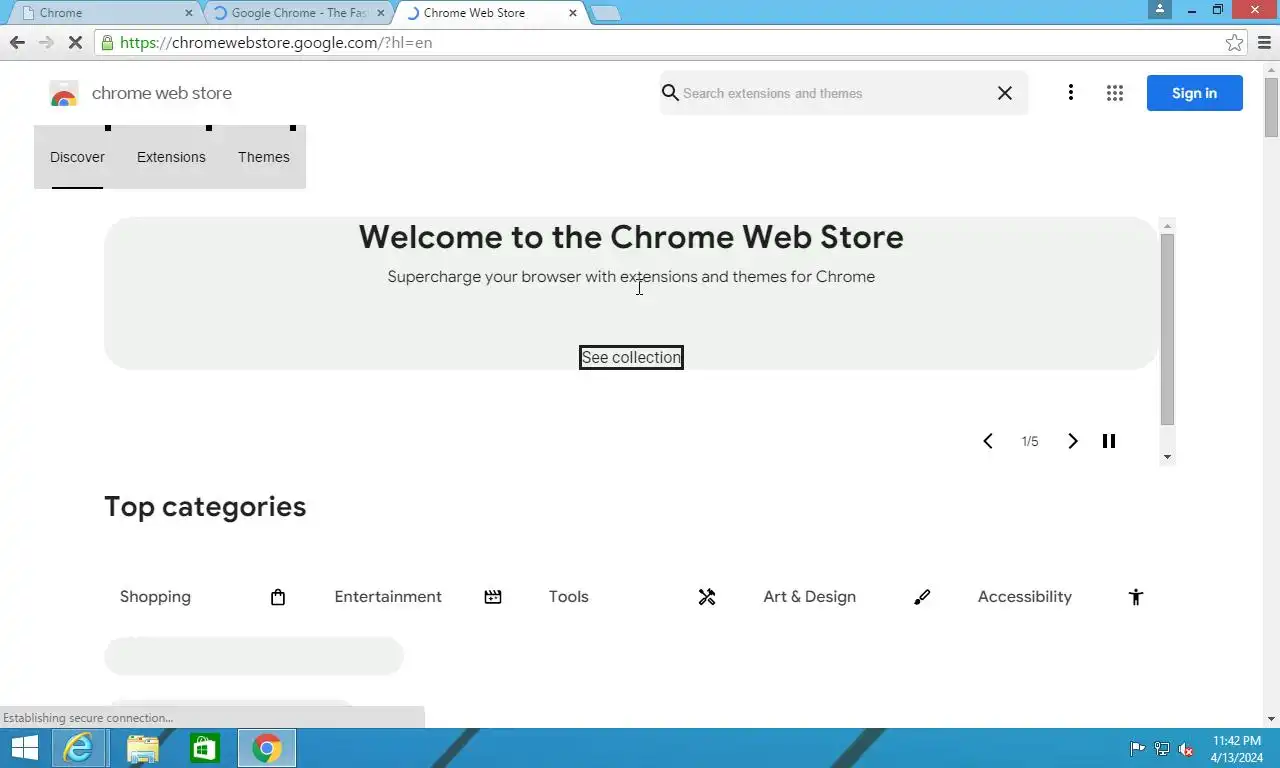Close the Google Chrome - The Fast tab
This screenshot has width=1280, height=768.
pyautogui.click(x=381, y=13)
